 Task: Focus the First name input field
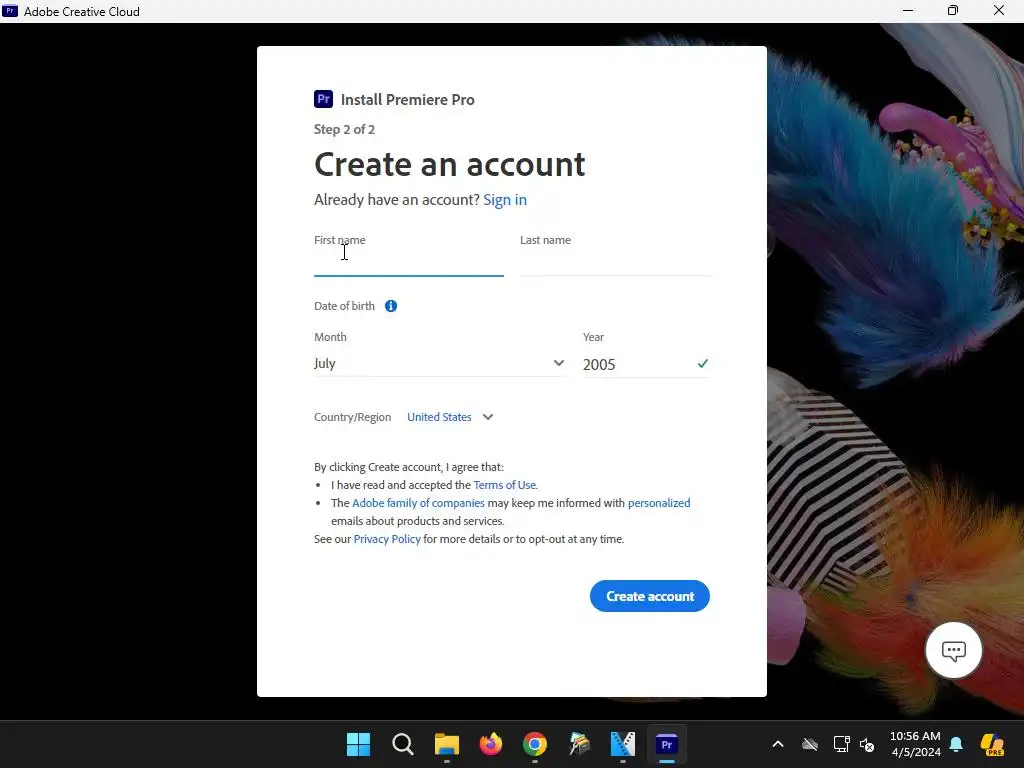point(409,261)
